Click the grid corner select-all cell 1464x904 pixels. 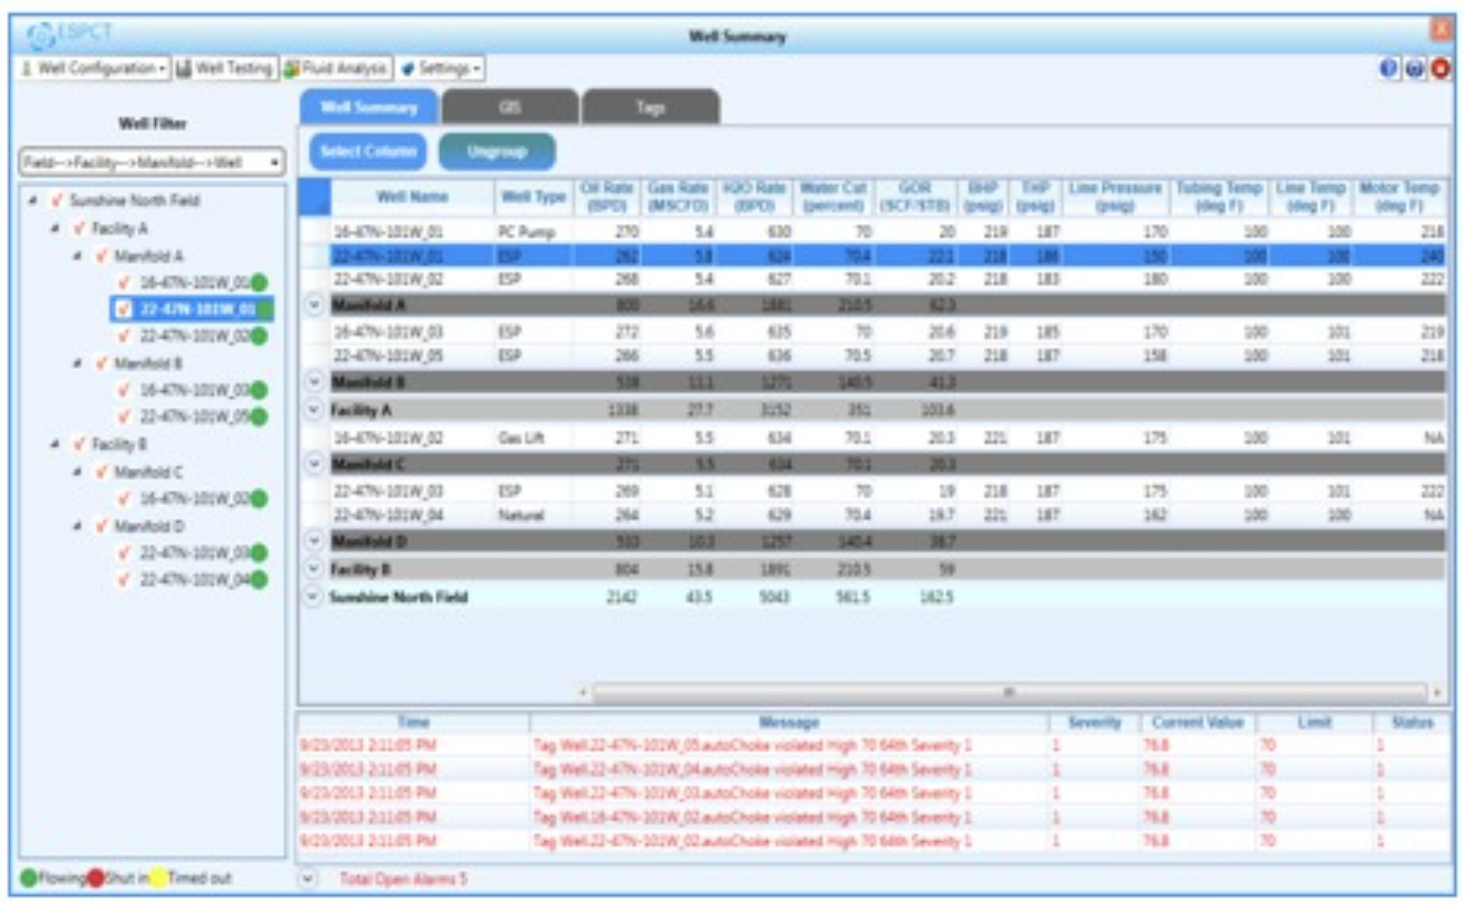tap(314, 197)
